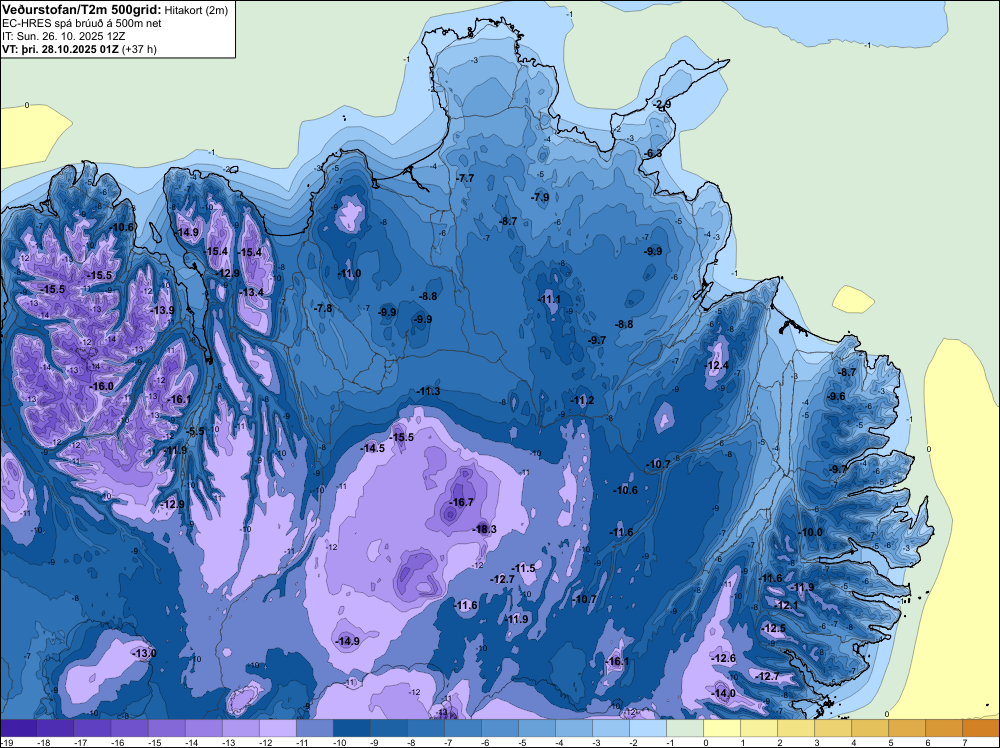Click the 'Hitakort (2m)' label
The height and width of the screenshot is (748, 1000).
(194, 10)
